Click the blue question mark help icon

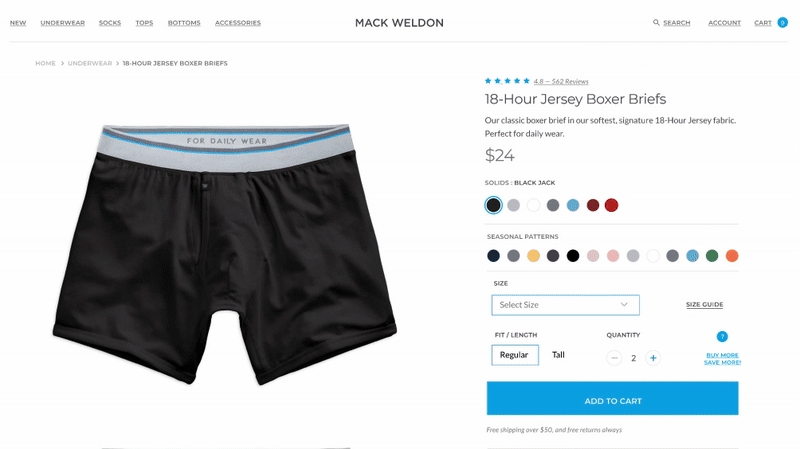[x=722, y=336]
